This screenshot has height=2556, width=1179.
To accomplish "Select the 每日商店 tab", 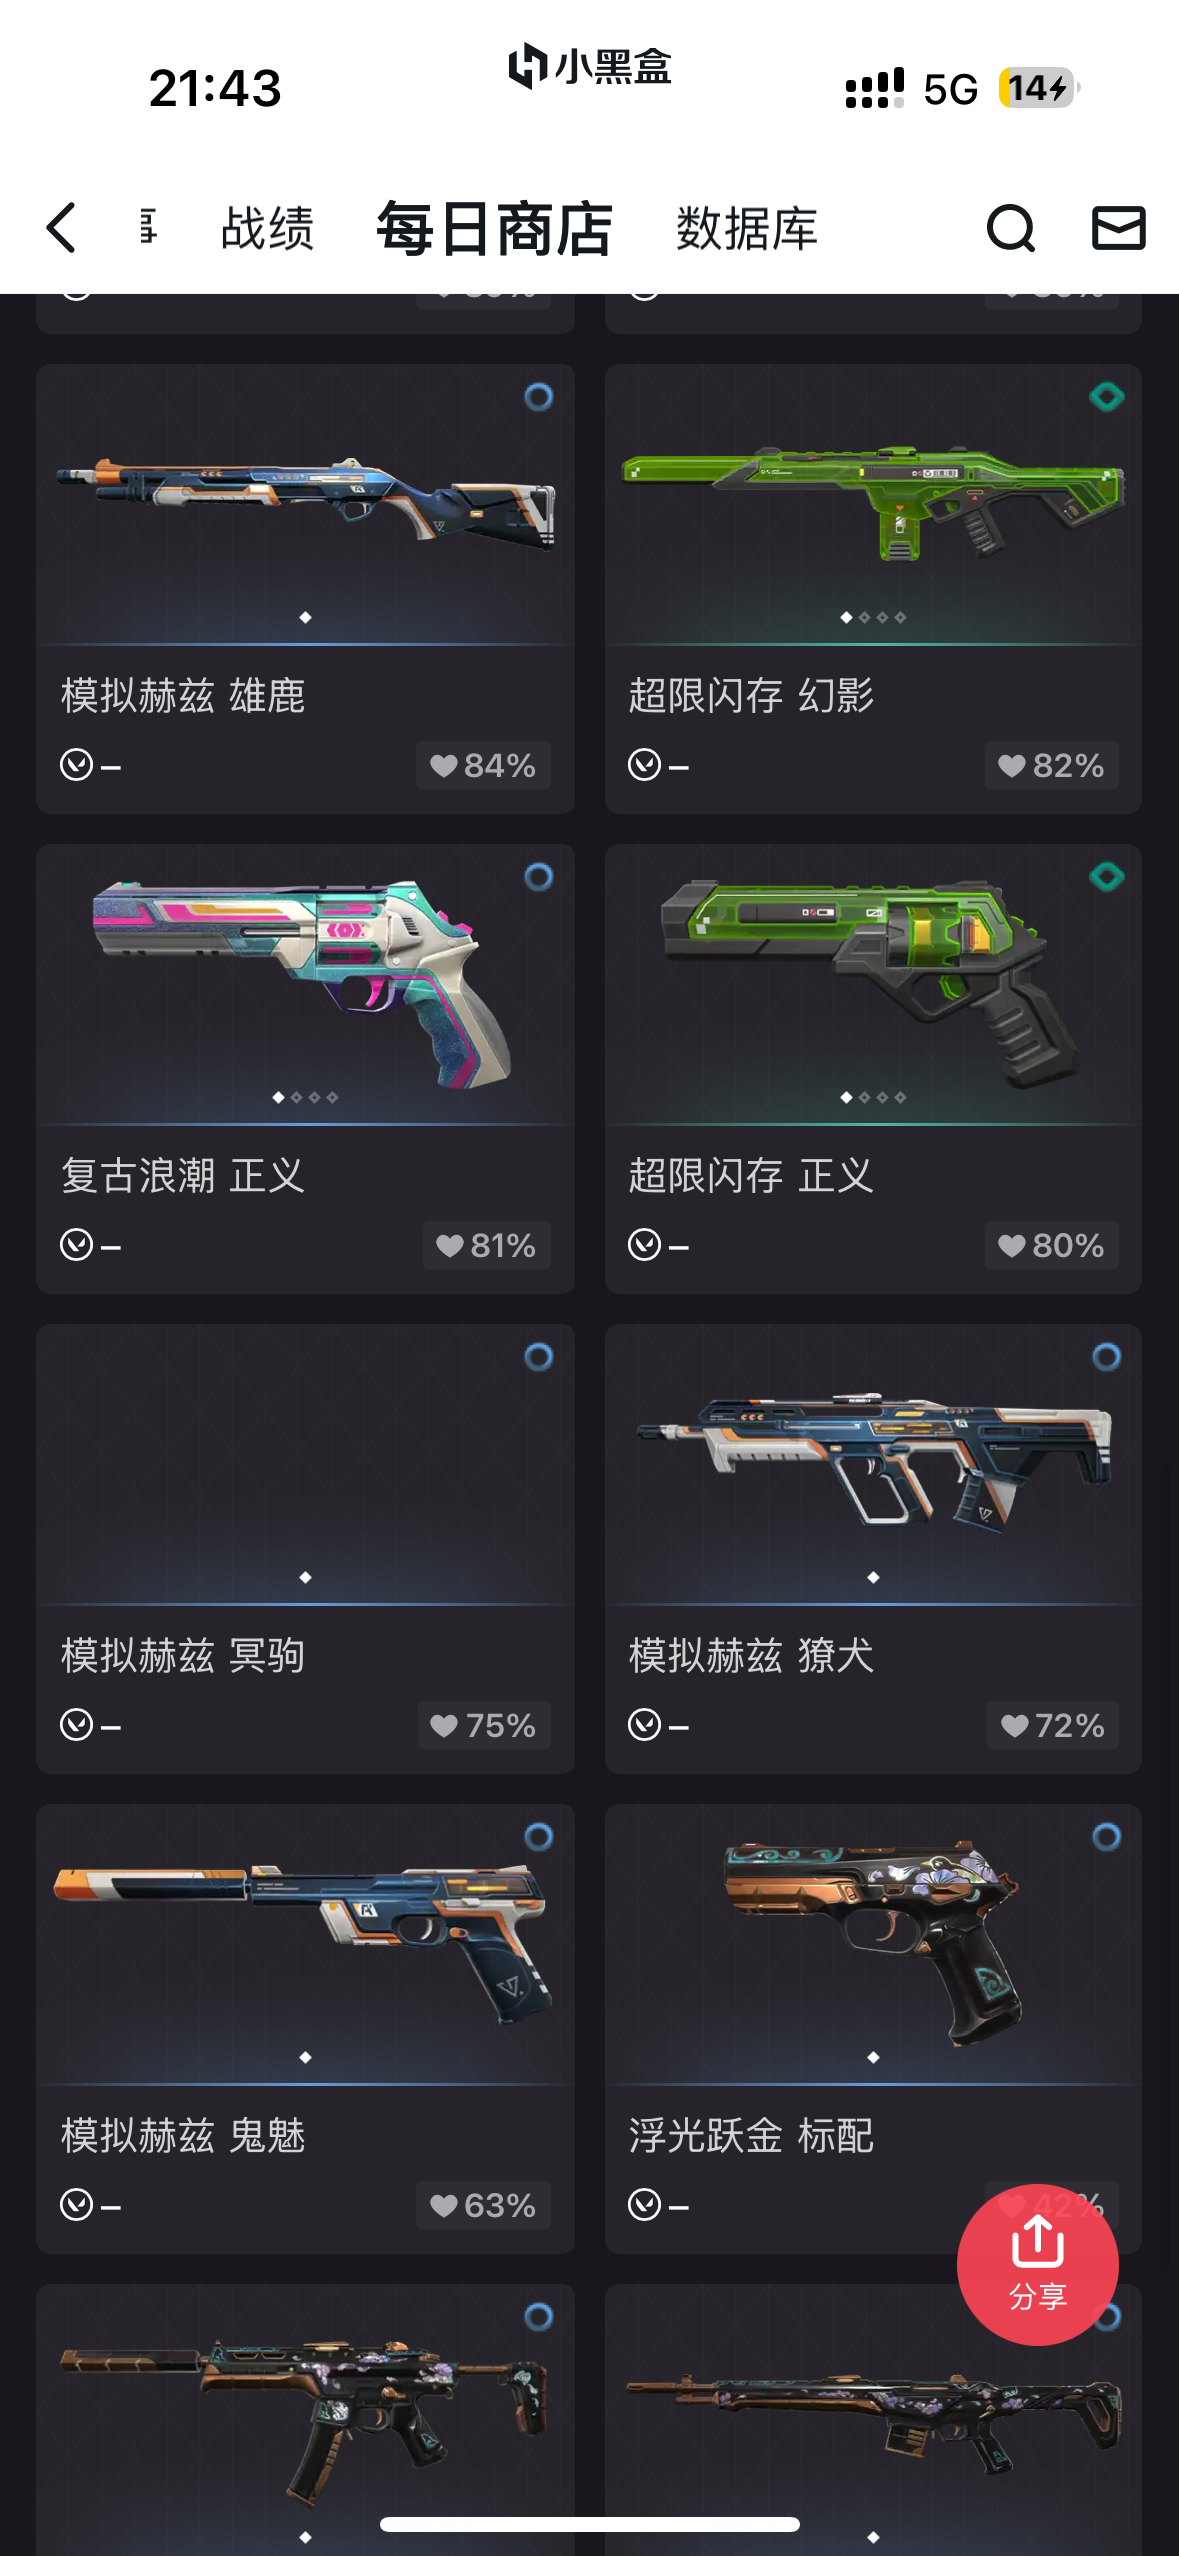I will click(x=494, y=229).
